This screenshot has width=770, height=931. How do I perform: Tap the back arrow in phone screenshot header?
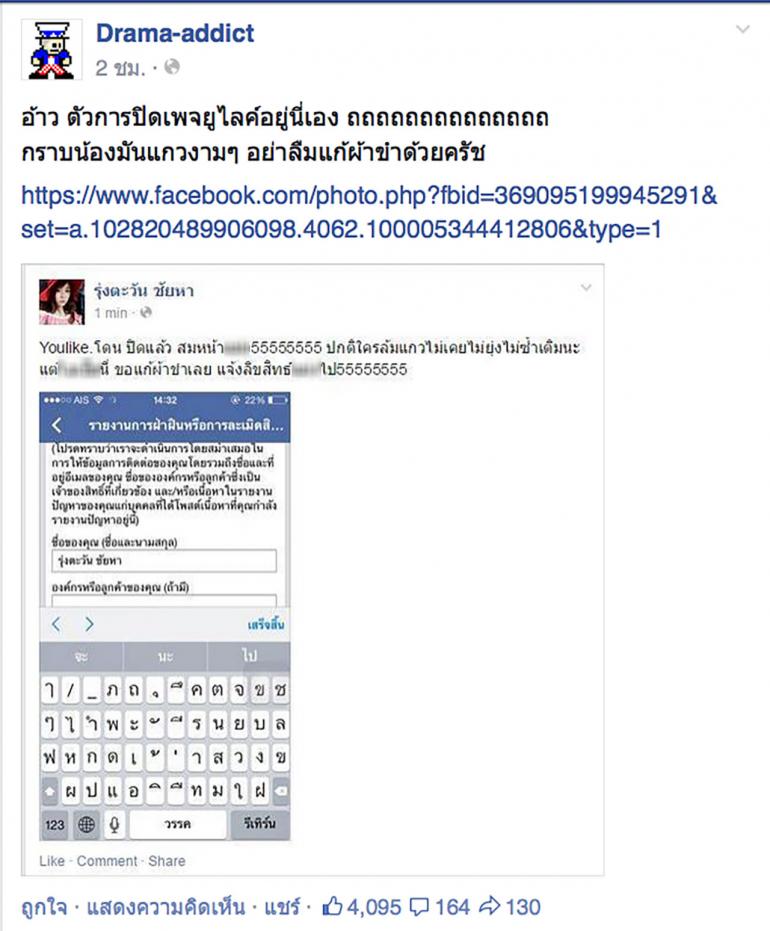point(57,425)
